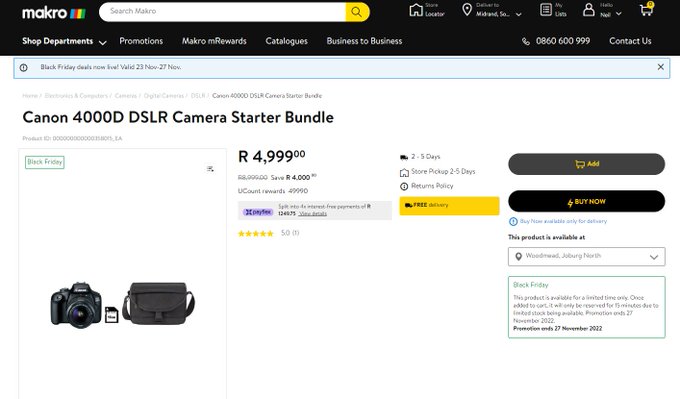Open My Lists icon

tap(546, 10)
